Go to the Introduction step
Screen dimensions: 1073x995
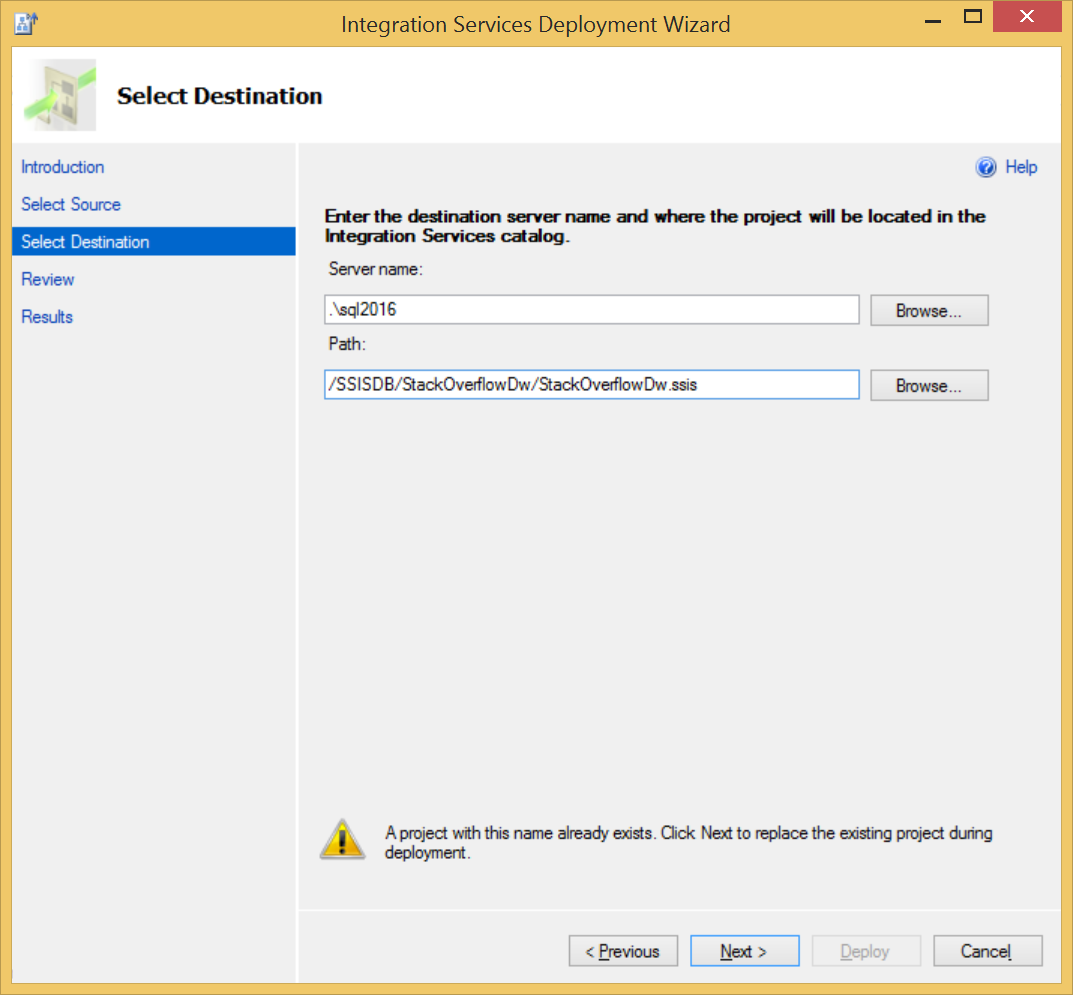(63, 167)
